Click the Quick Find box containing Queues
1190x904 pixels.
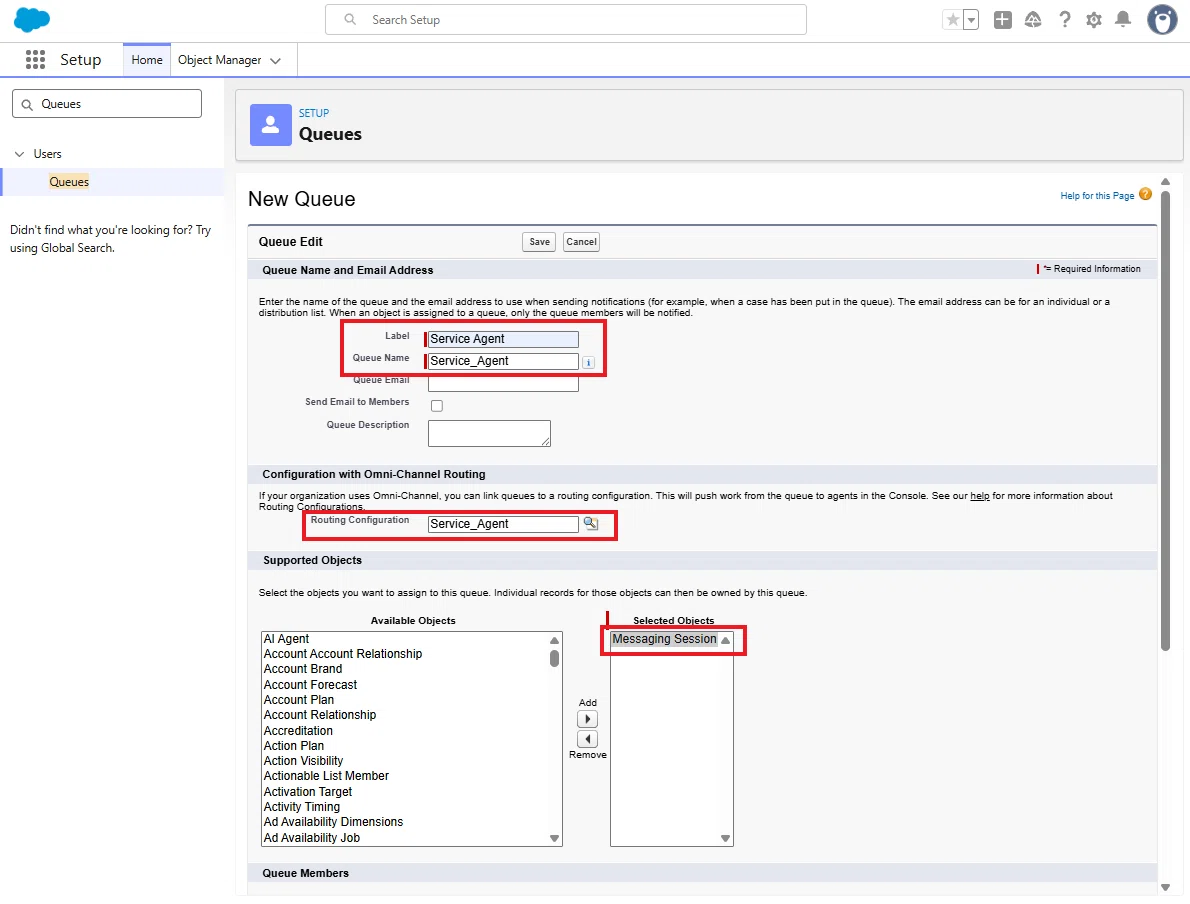[107, 104]
